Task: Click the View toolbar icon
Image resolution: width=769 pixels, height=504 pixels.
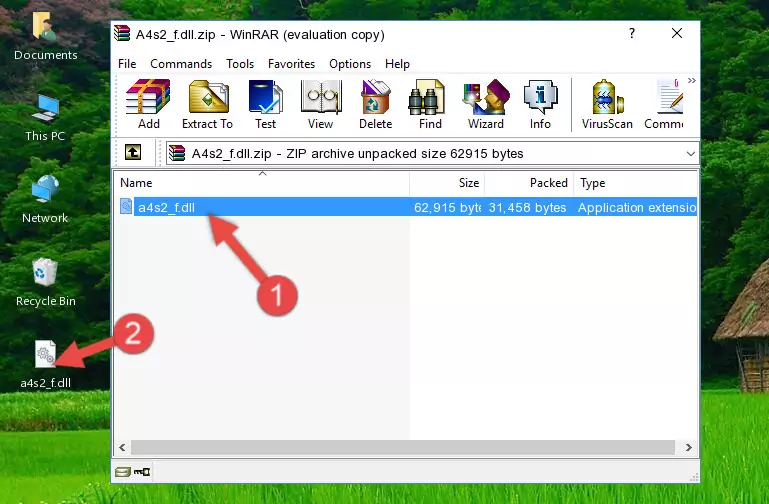Action: pos(321,104)
